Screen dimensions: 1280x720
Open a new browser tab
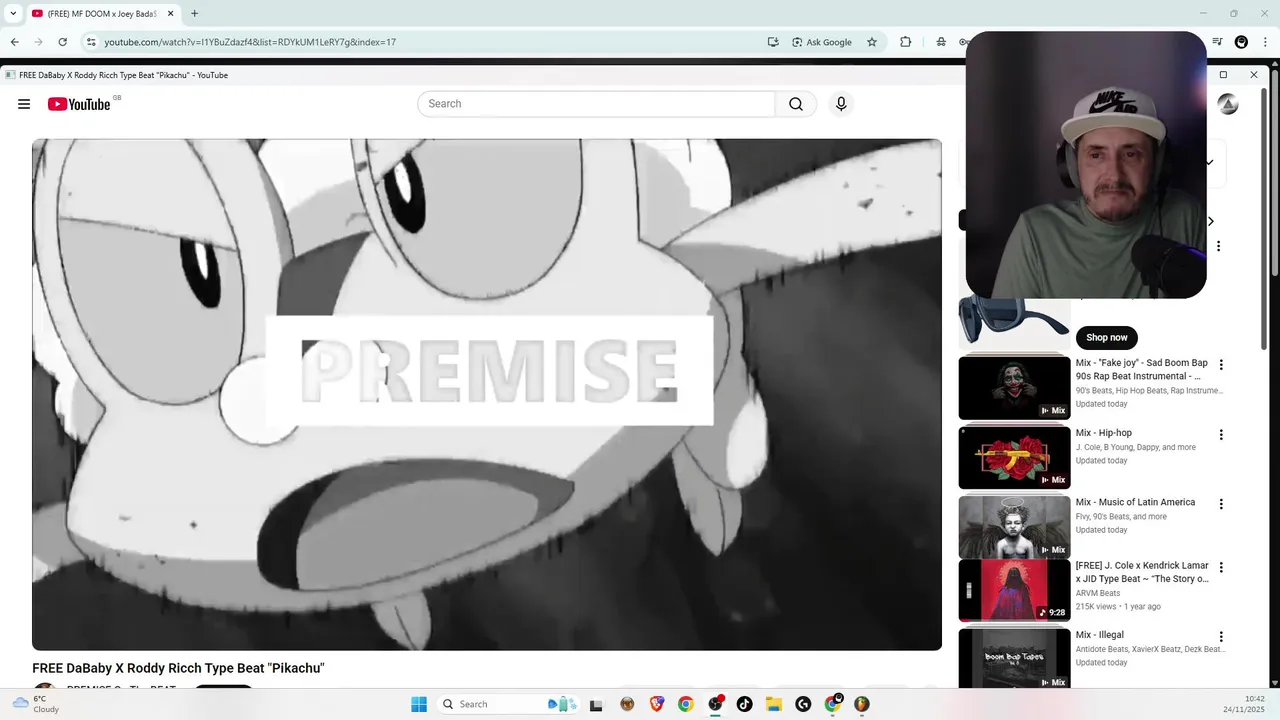pos(194,14)
